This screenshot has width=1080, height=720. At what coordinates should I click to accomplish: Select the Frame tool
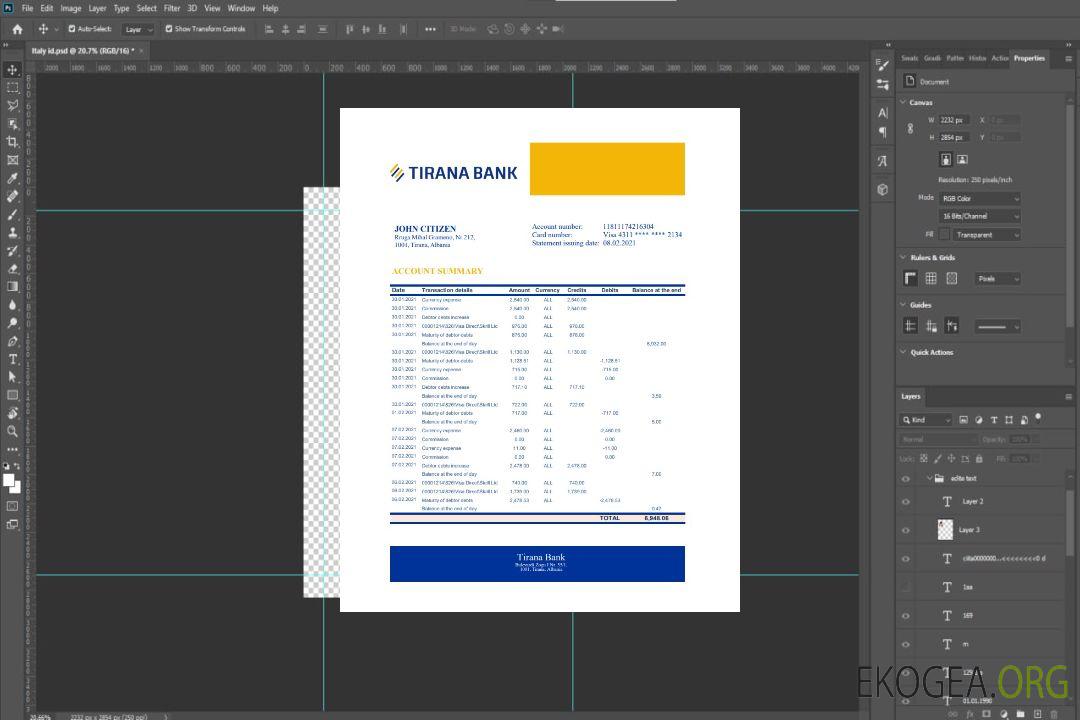pyautogui.click(x=12, y=160)
